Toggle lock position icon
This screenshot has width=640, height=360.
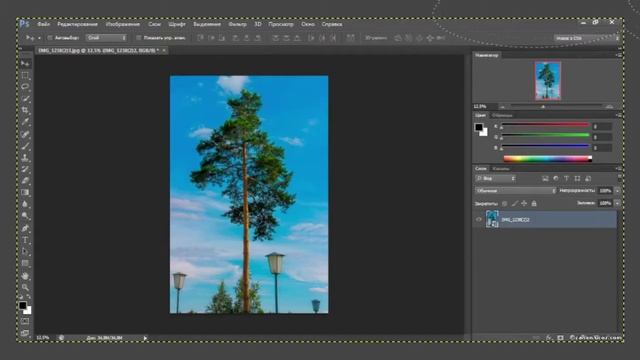pos(524,203)
